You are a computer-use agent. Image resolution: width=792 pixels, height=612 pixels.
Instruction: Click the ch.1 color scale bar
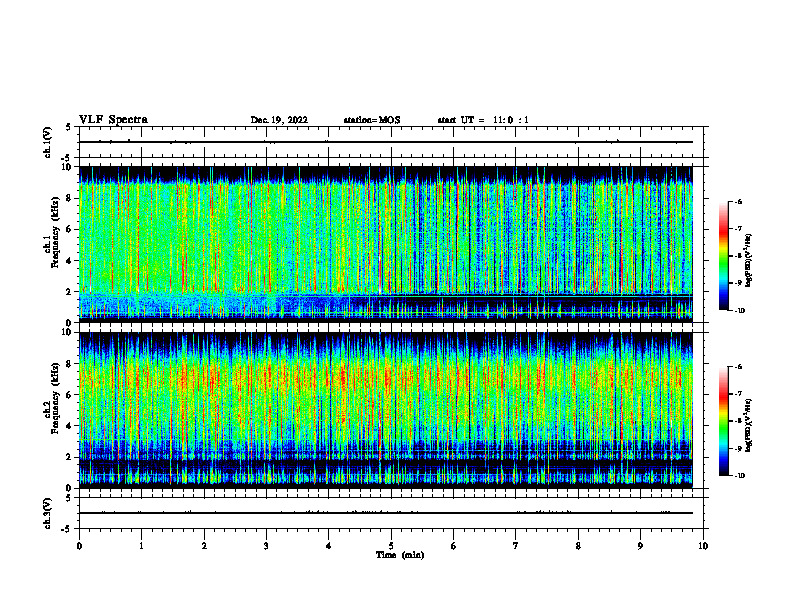[724, 256]
